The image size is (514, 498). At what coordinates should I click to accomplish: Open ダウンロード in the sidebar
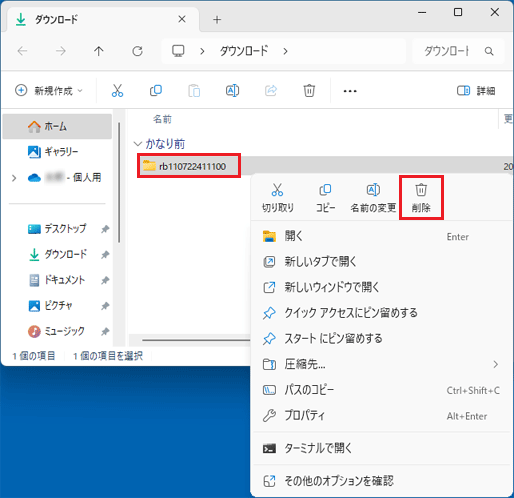point(57,254)
